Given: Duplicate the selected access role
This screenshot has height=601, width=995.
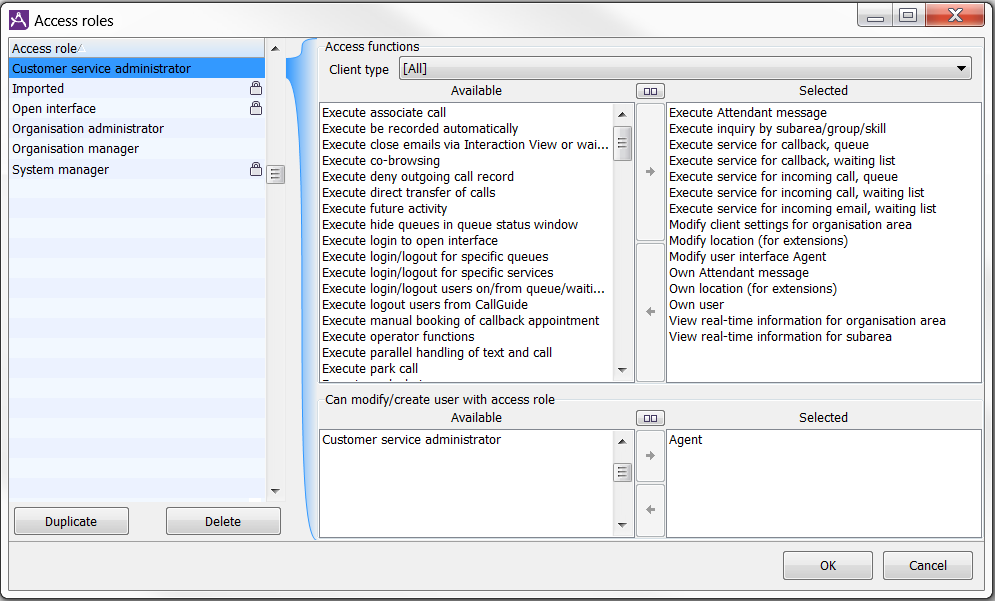Looking at the screenshot, I should click(x=71, y=521).
